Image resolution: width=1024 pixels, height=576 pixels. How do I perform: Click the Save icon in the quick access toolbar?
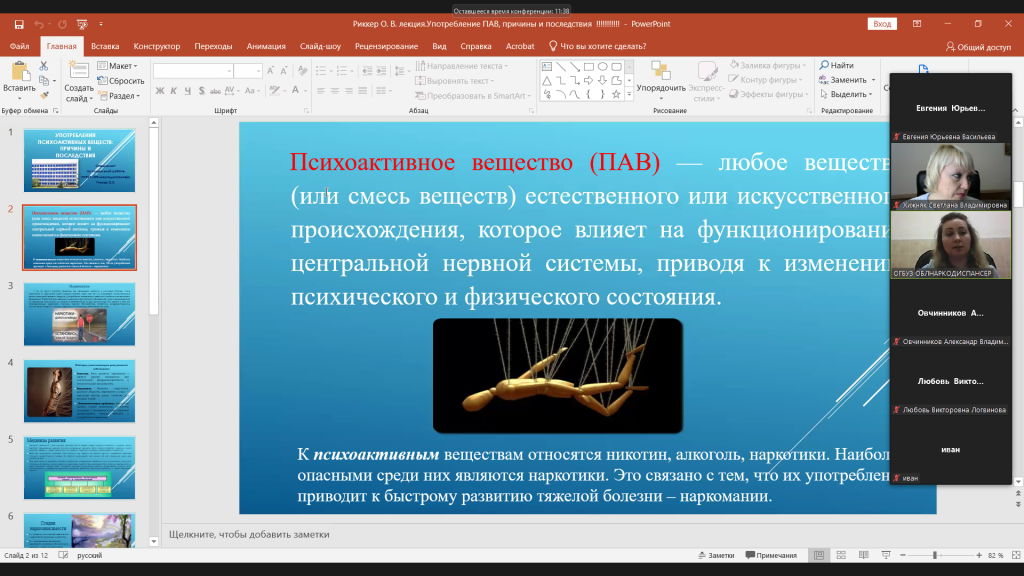point(19,24)
